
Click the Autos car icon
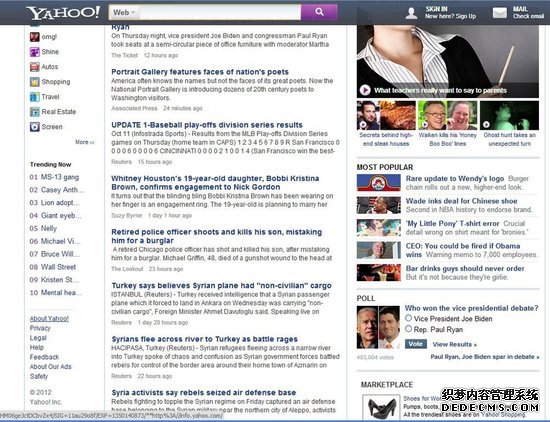point(34,67)
